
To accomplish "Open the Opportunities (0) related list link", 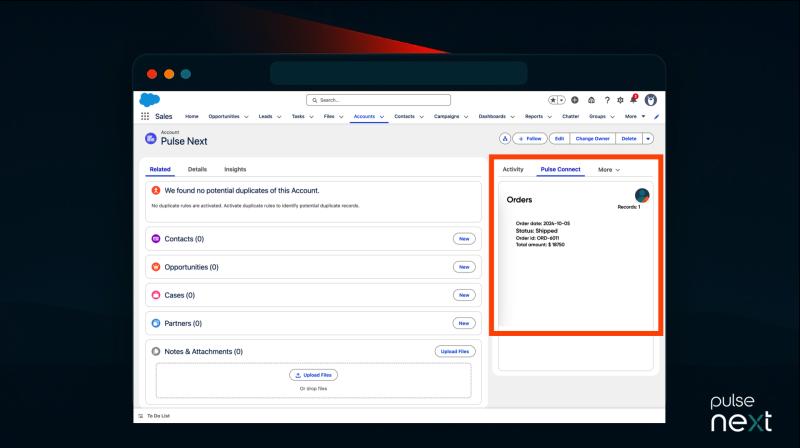I will 191,267.
